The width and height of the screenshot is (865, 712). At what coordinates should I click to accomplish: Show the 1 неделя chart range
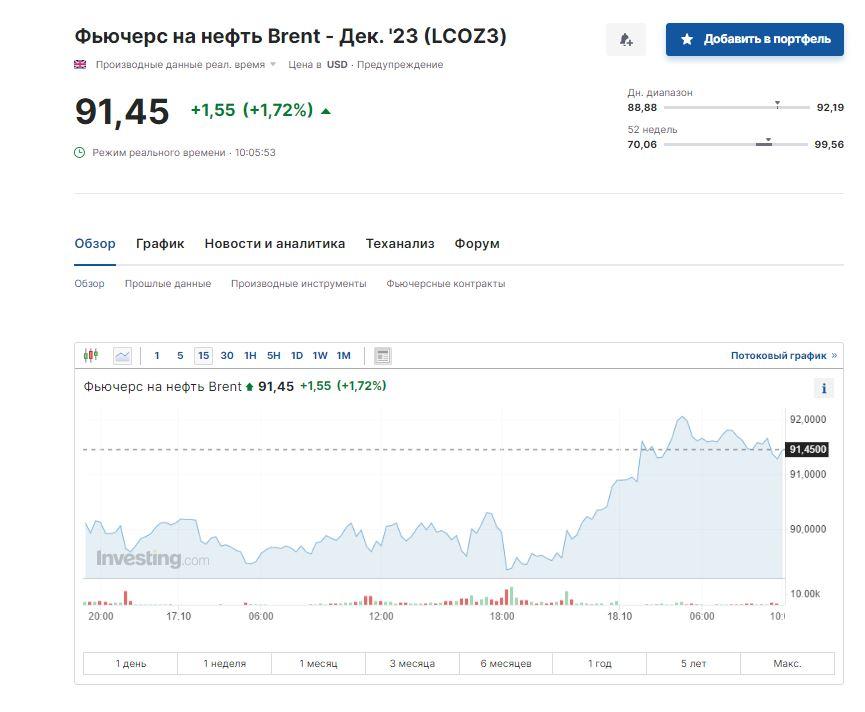(x=225, y=663)
